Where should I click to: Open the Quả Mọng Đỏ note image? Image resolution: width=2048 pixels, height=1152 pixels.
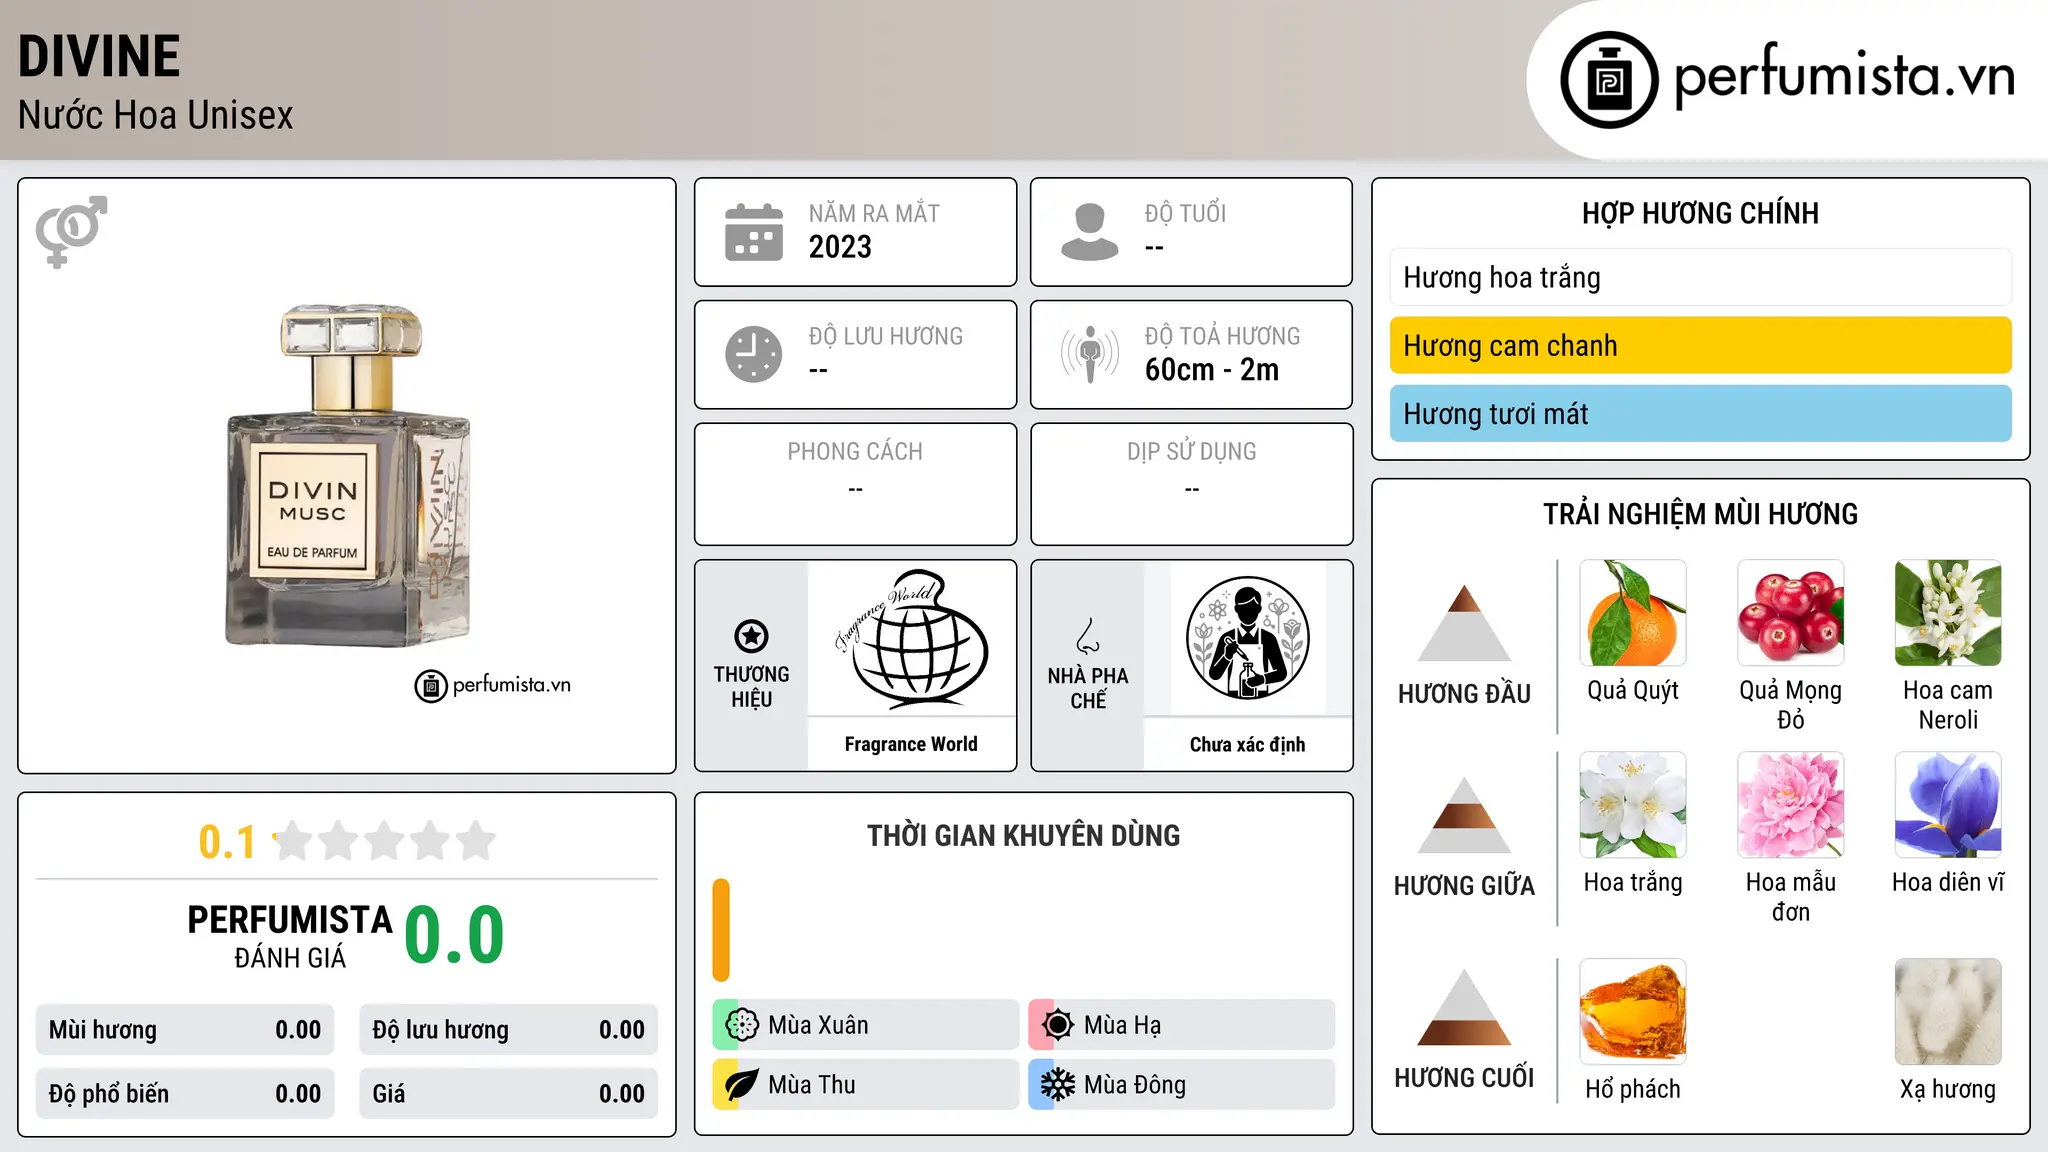click(1791, 613)
